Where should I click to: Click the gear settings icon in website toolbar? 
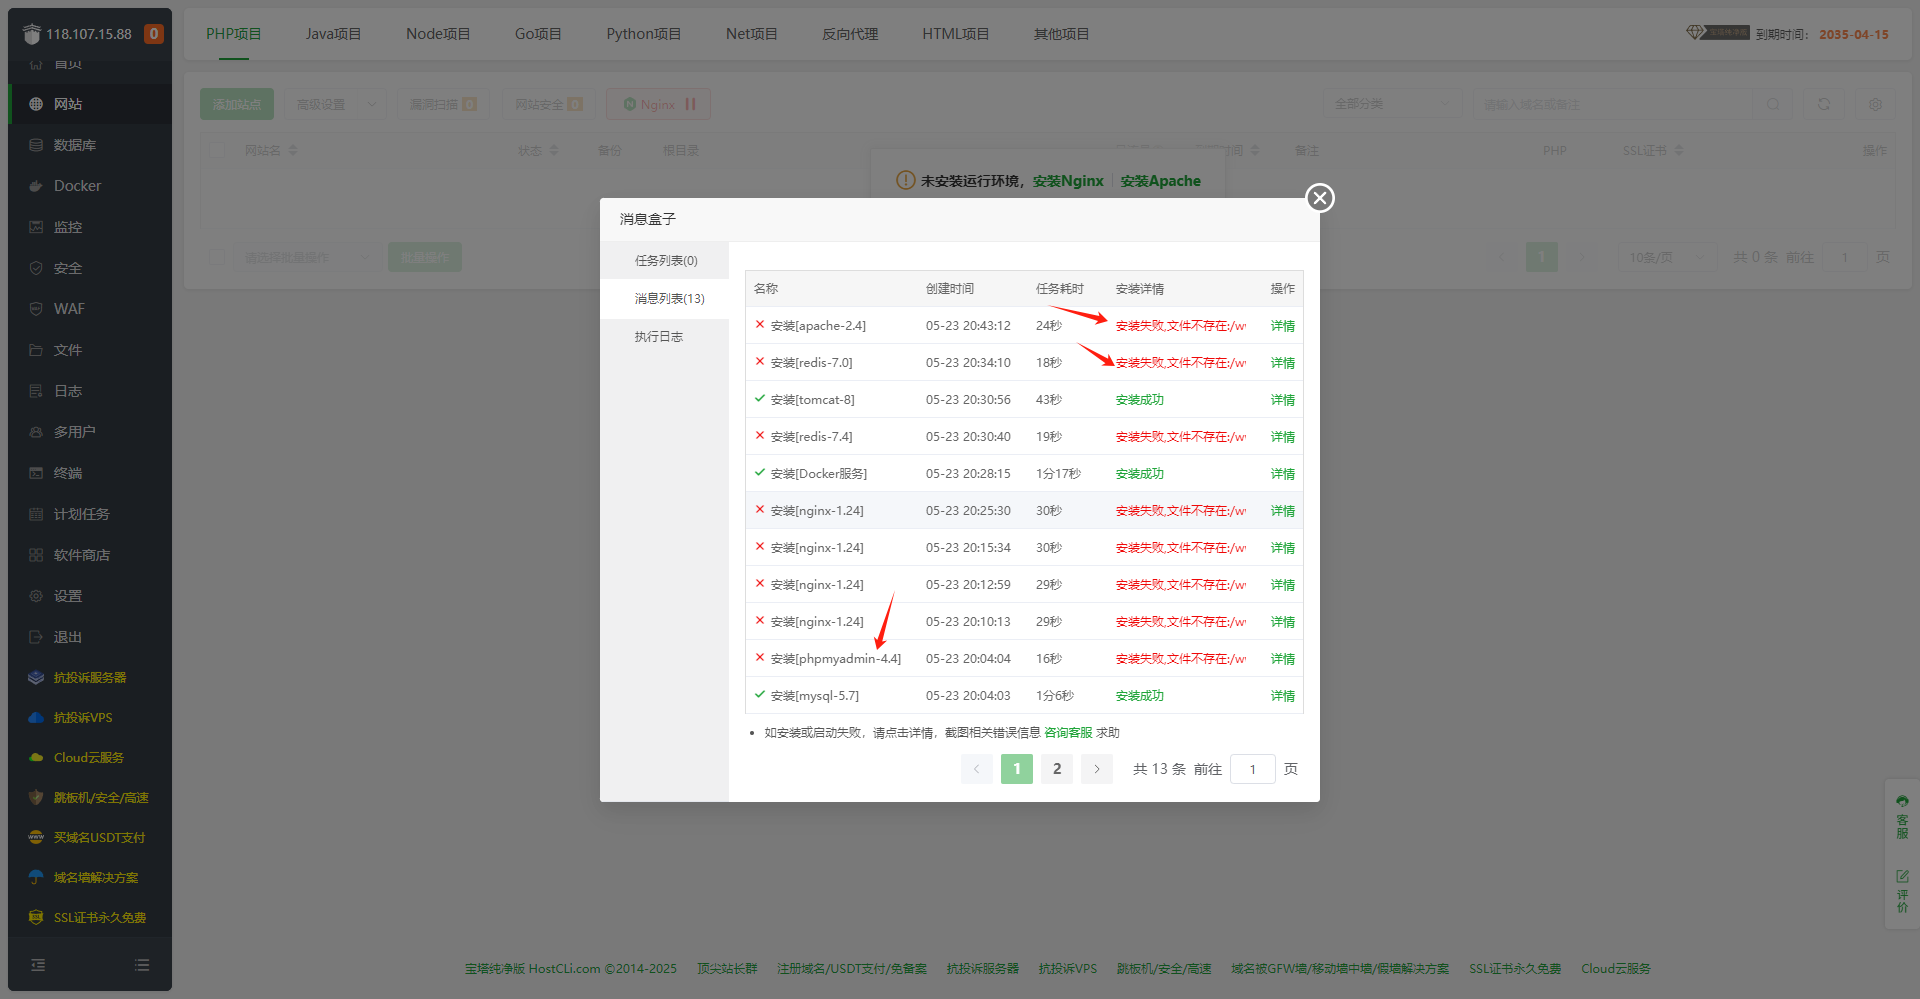1875,104
